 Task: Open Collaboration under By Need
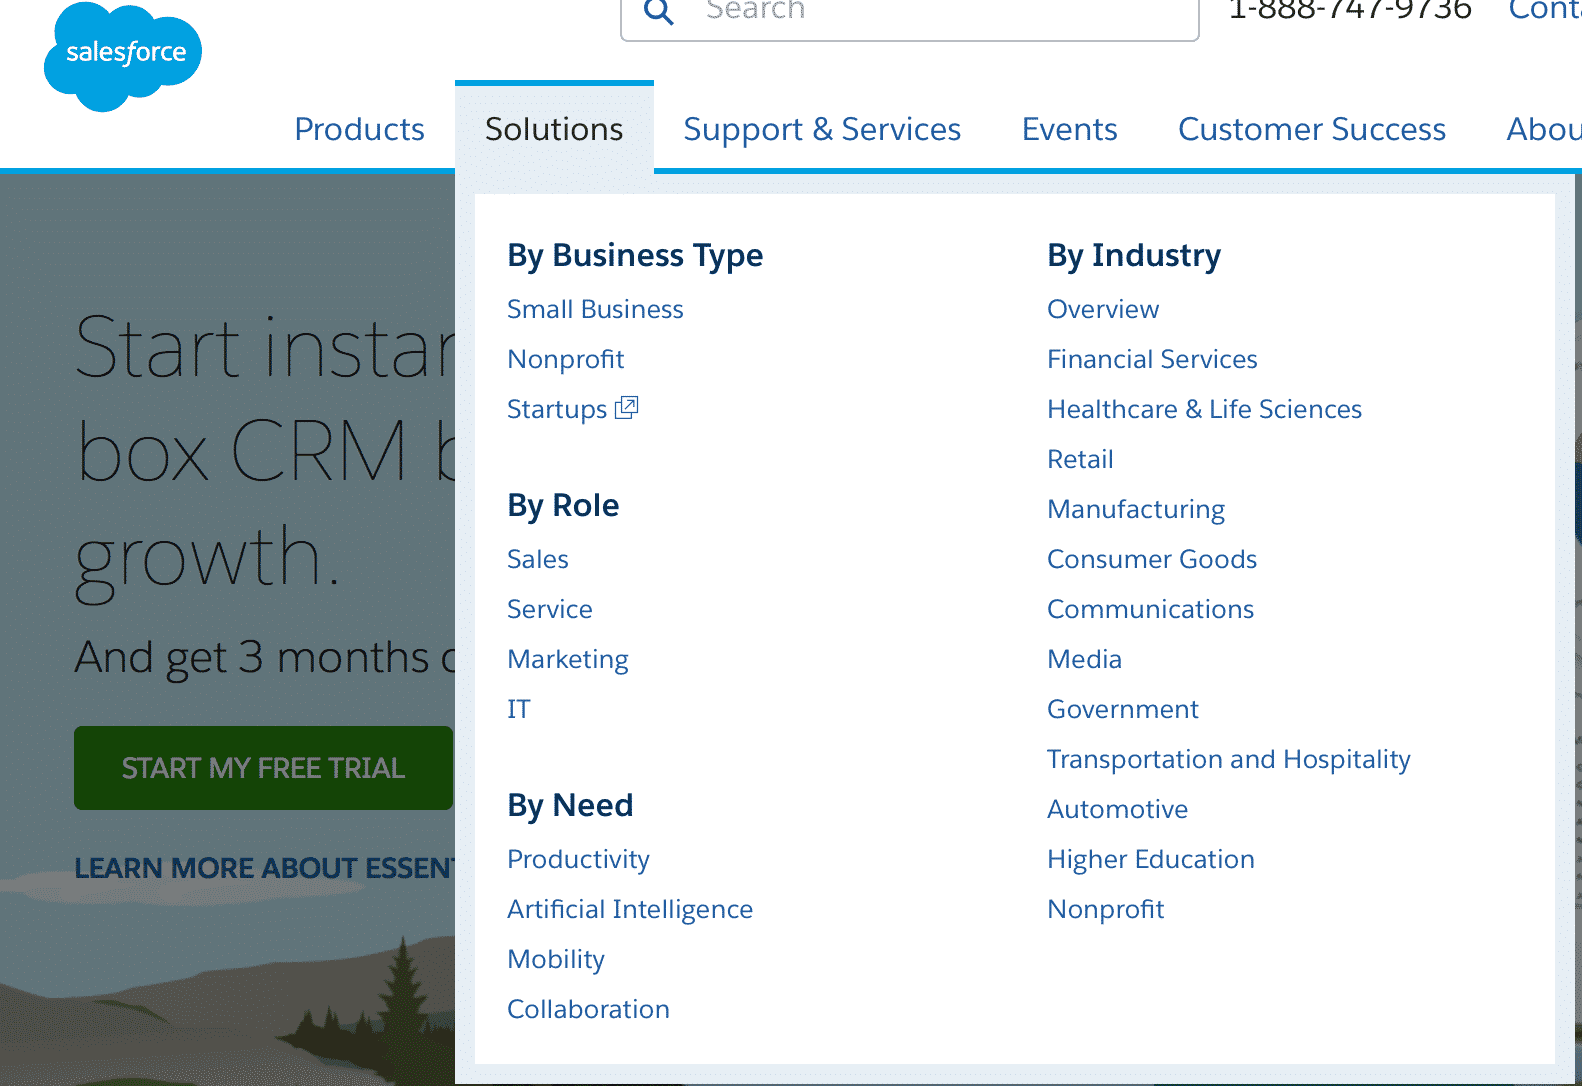(x=588, y=1009)
